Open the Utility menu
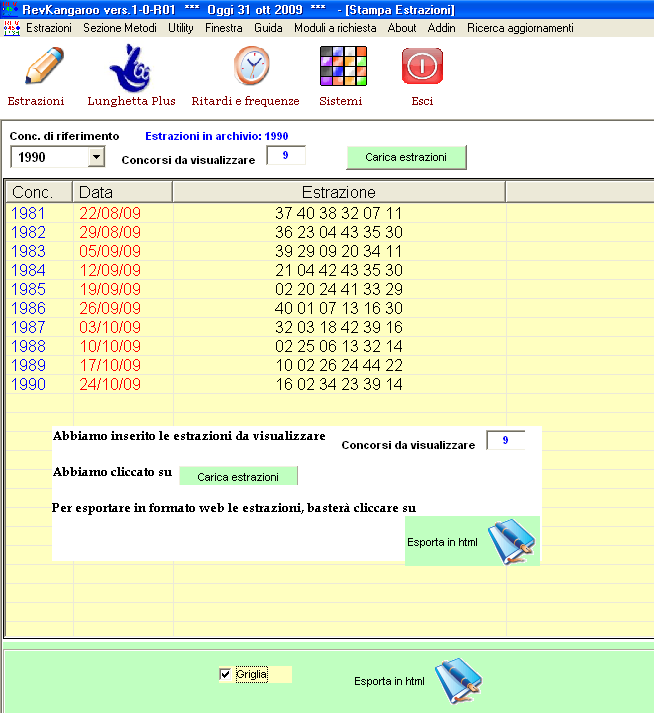 tap(181, 28)
